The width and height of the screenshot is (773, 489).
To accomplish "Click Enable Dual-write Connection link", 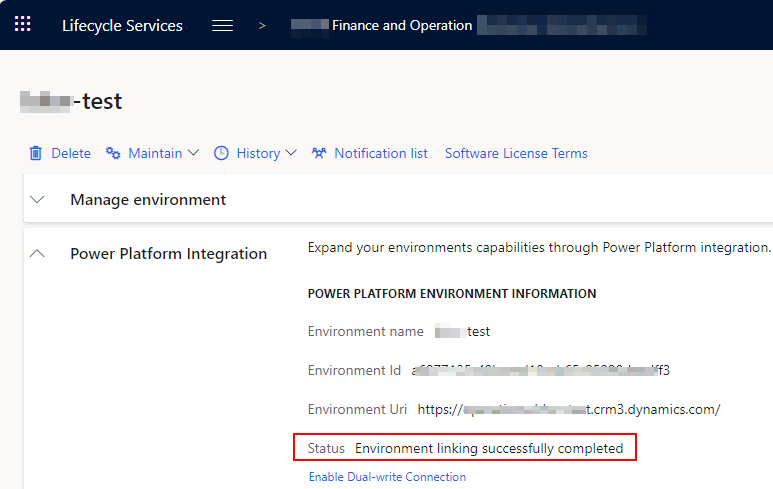I will coord(387,477).
